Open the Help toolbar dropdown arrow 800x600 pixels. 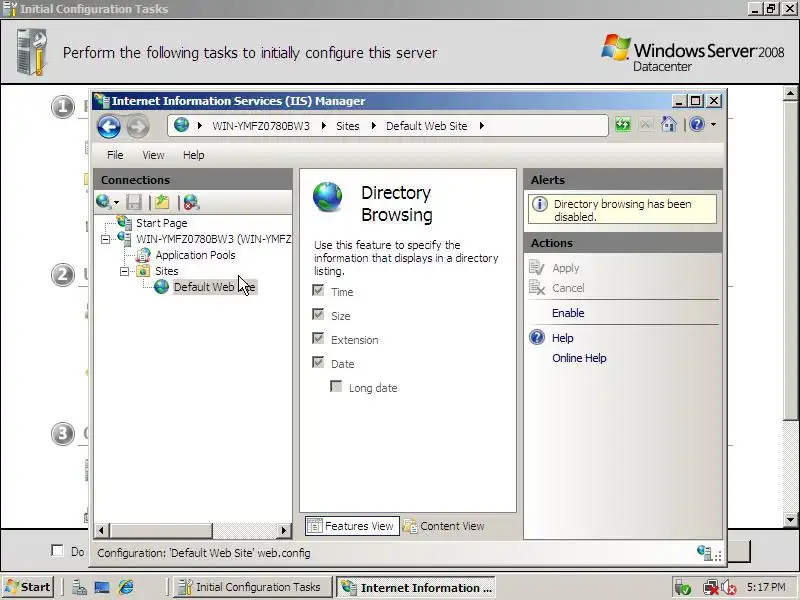tap(713, 124)
